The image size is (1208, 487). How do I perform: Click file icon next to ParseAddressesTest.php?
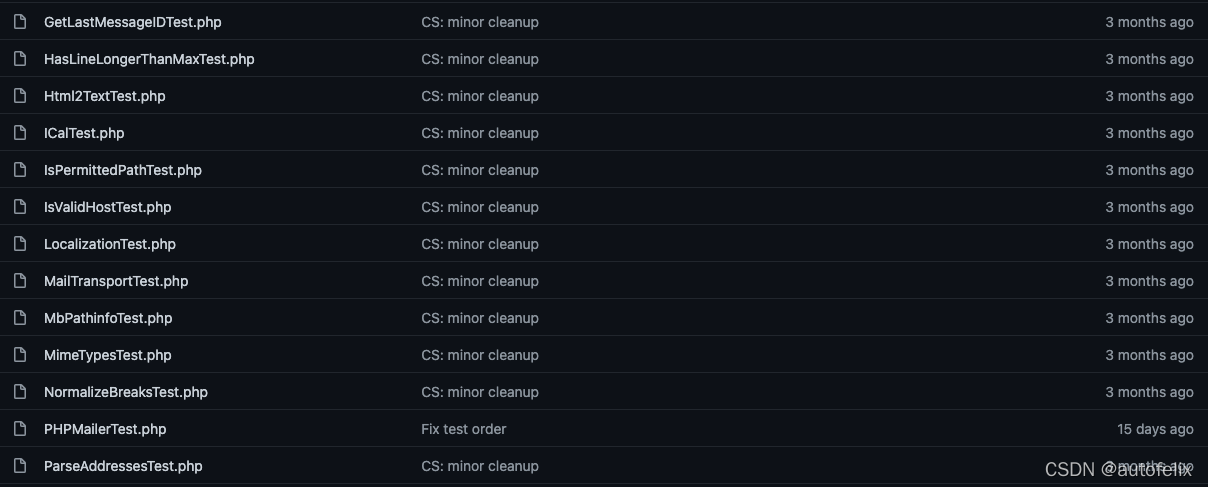coord(20,466)
